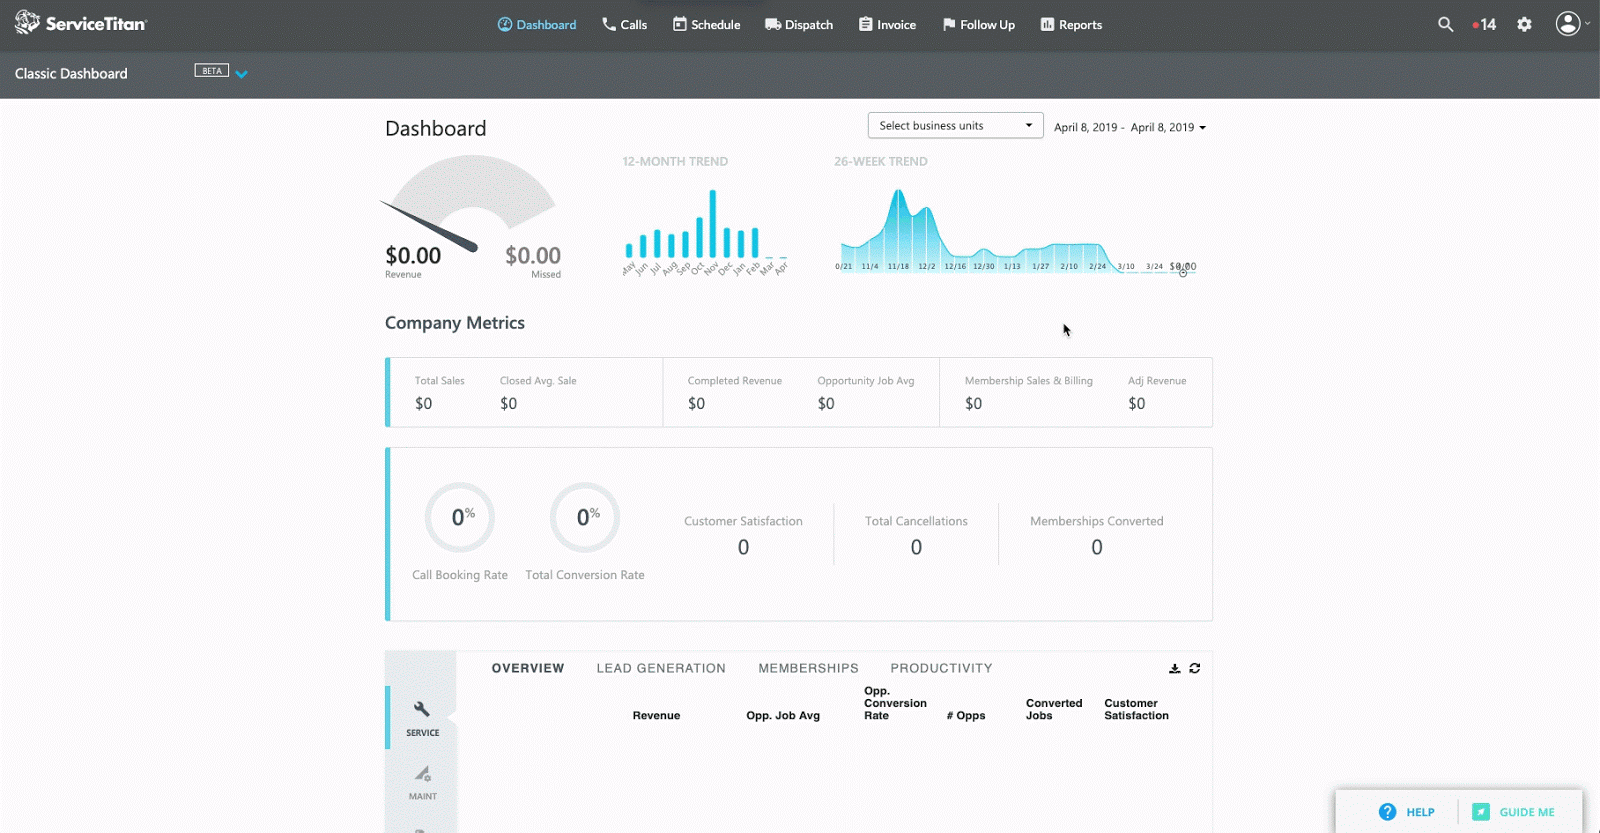Image resolution: width=1600 pixels, height=833 pixels.
Task: Sort by Opp. Conversion Rate column
Action: click(x=895, y=704)
